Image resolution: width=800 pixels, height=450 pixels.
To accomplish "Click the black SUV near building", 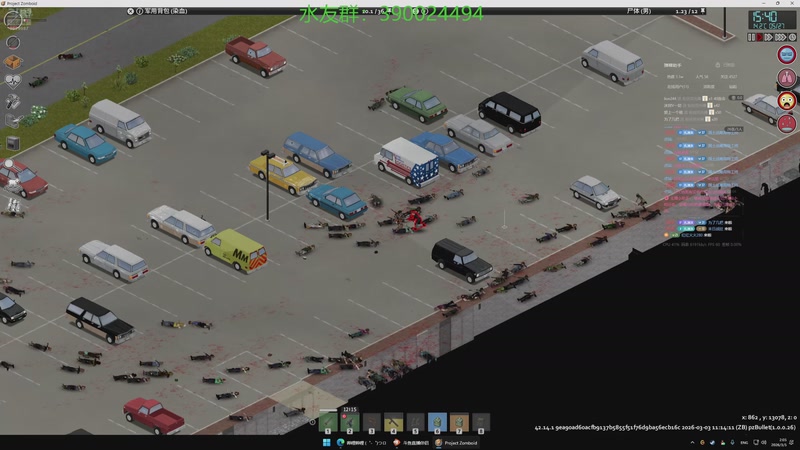I will (462, 260).
